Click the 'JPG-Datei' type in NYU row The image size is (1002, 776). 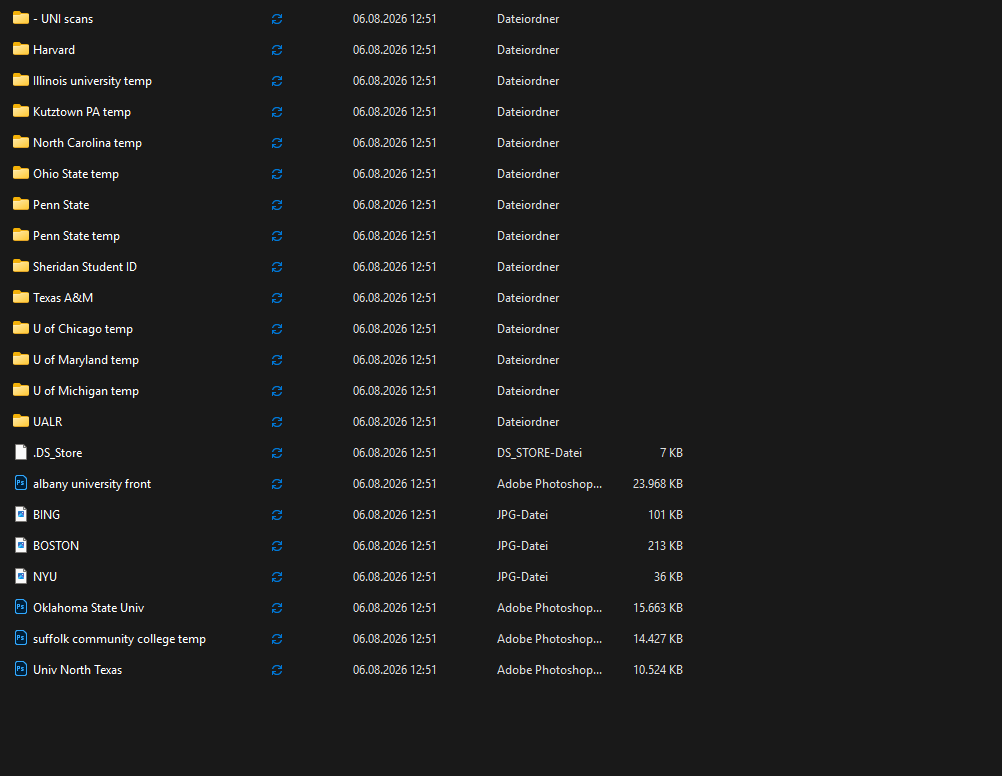click(522, 577)
